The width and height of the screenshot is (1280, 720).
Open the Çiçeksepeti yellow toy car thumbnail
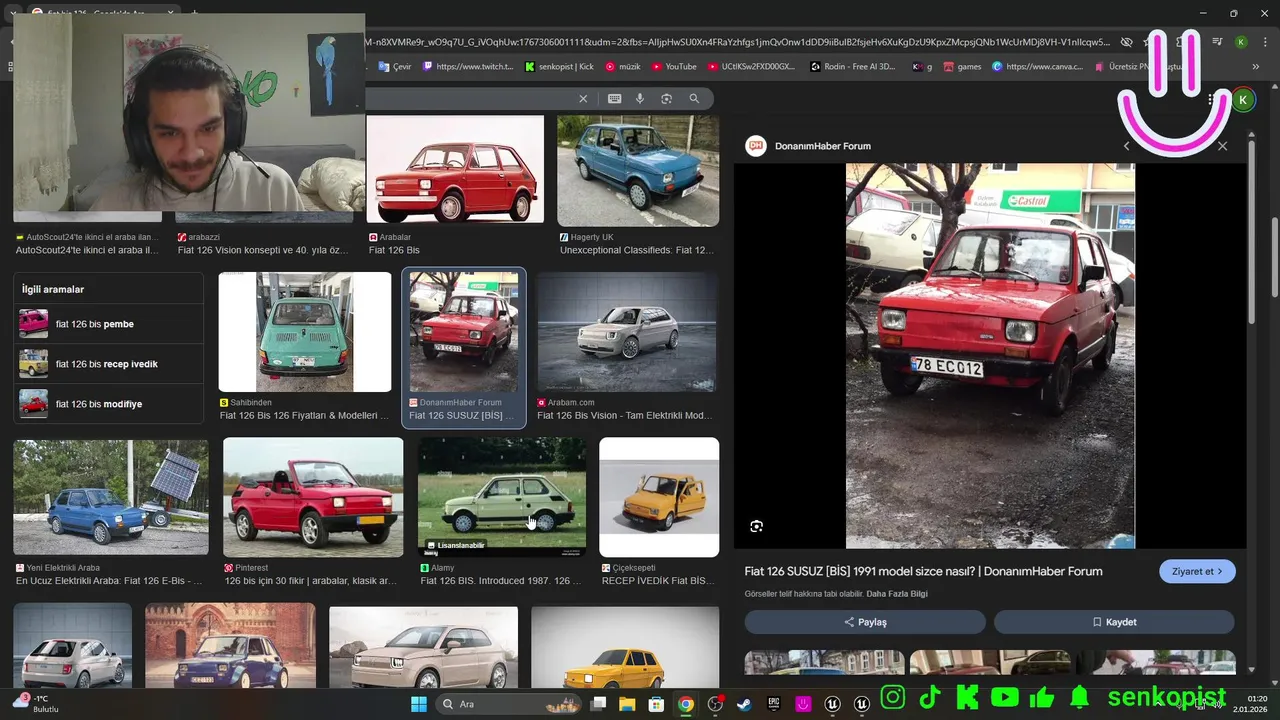click(659, 497)
